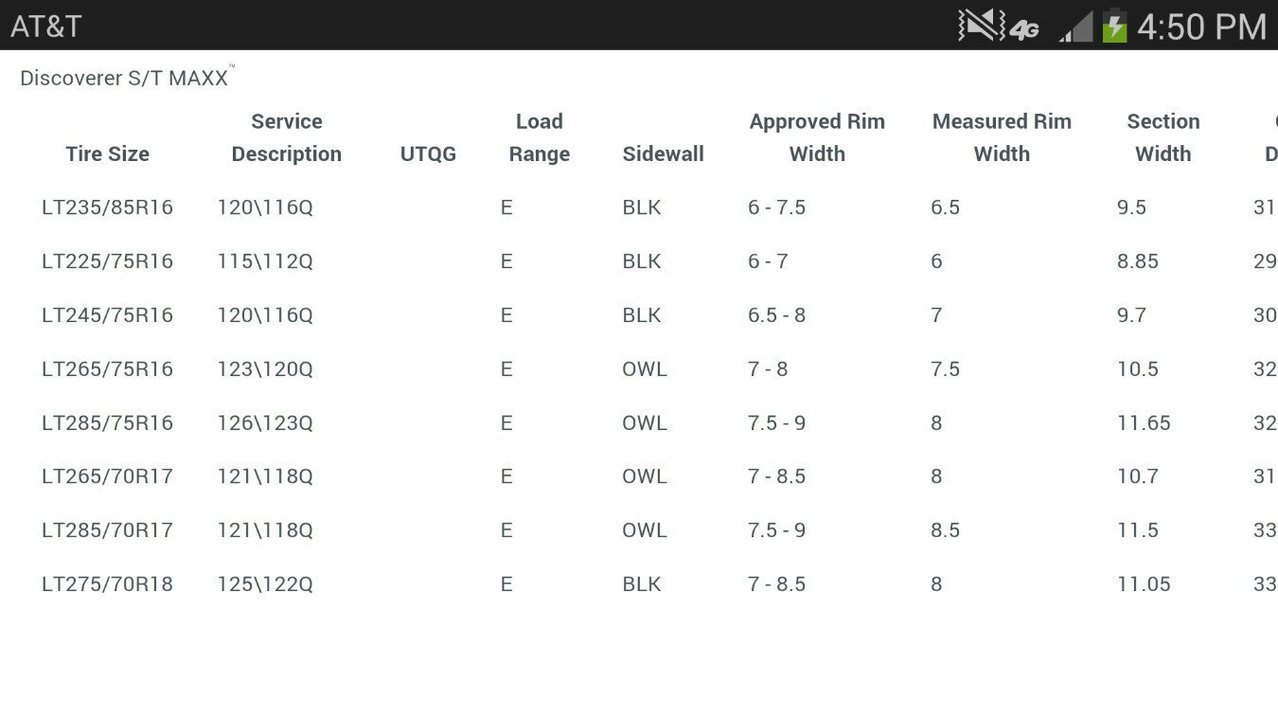
Task: Tap the charging battery icon
Action: [1114, 26]
